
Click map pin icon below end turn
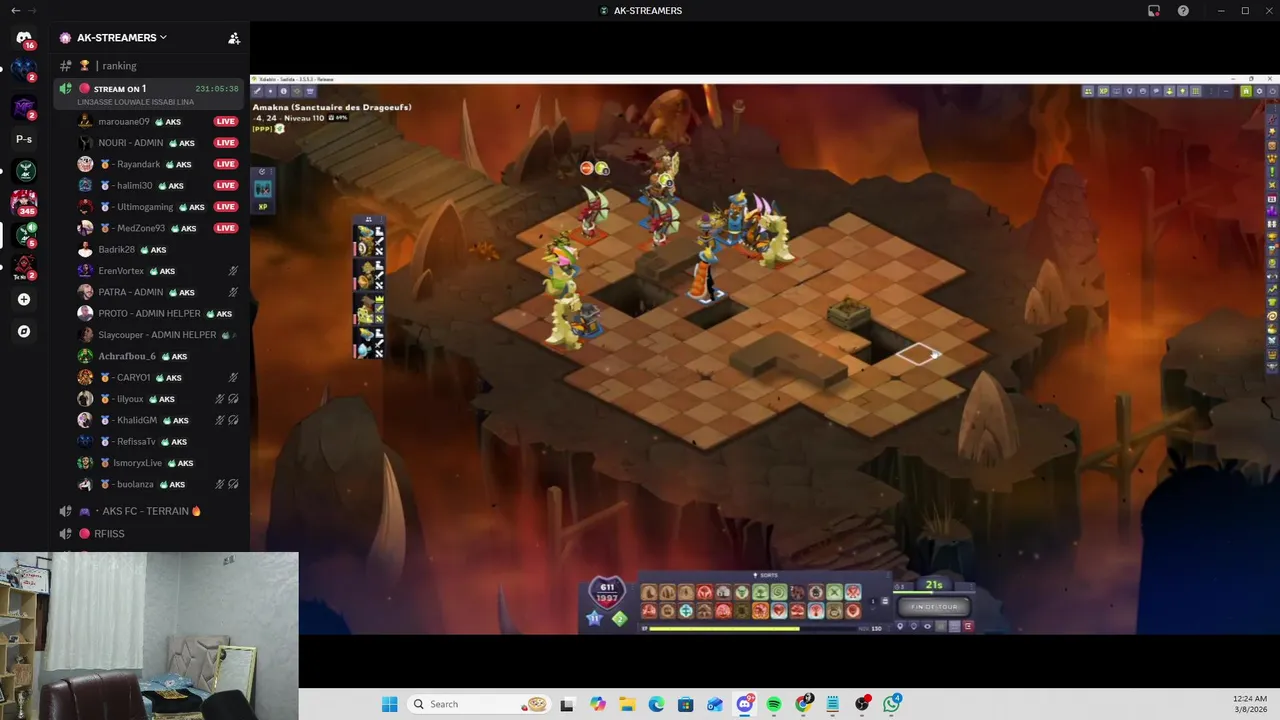(900, 626)
